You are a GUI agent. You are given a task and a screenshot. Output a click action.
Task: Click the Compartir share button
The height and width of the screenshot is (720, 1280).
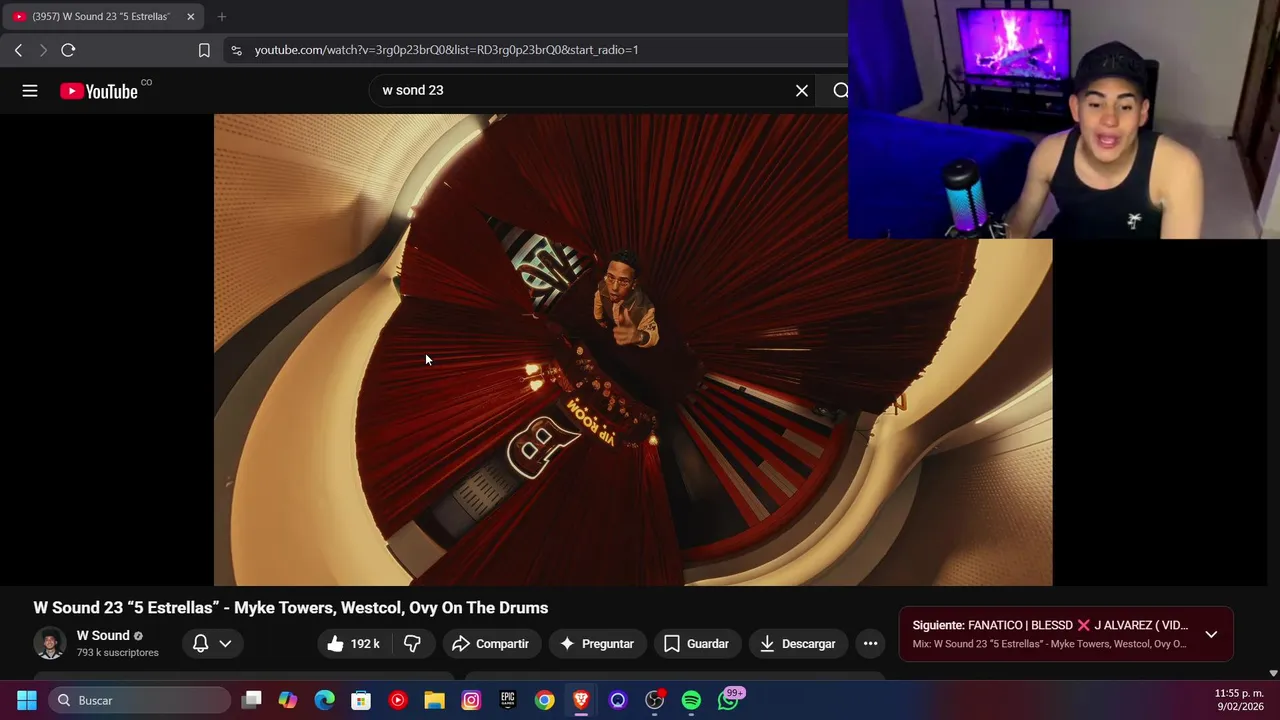(490, 644)
